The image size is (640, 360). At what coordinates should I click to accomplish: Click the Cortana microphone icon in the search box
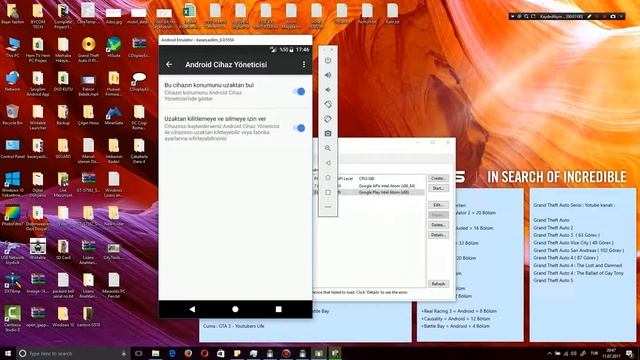[124, 353]
